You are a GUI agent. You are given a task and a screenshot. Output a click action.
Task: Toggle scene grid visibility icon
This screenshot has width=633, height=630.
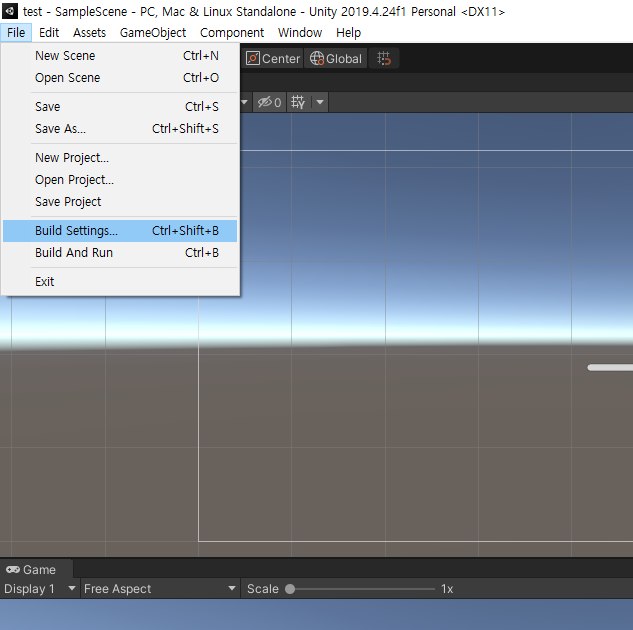298,102
